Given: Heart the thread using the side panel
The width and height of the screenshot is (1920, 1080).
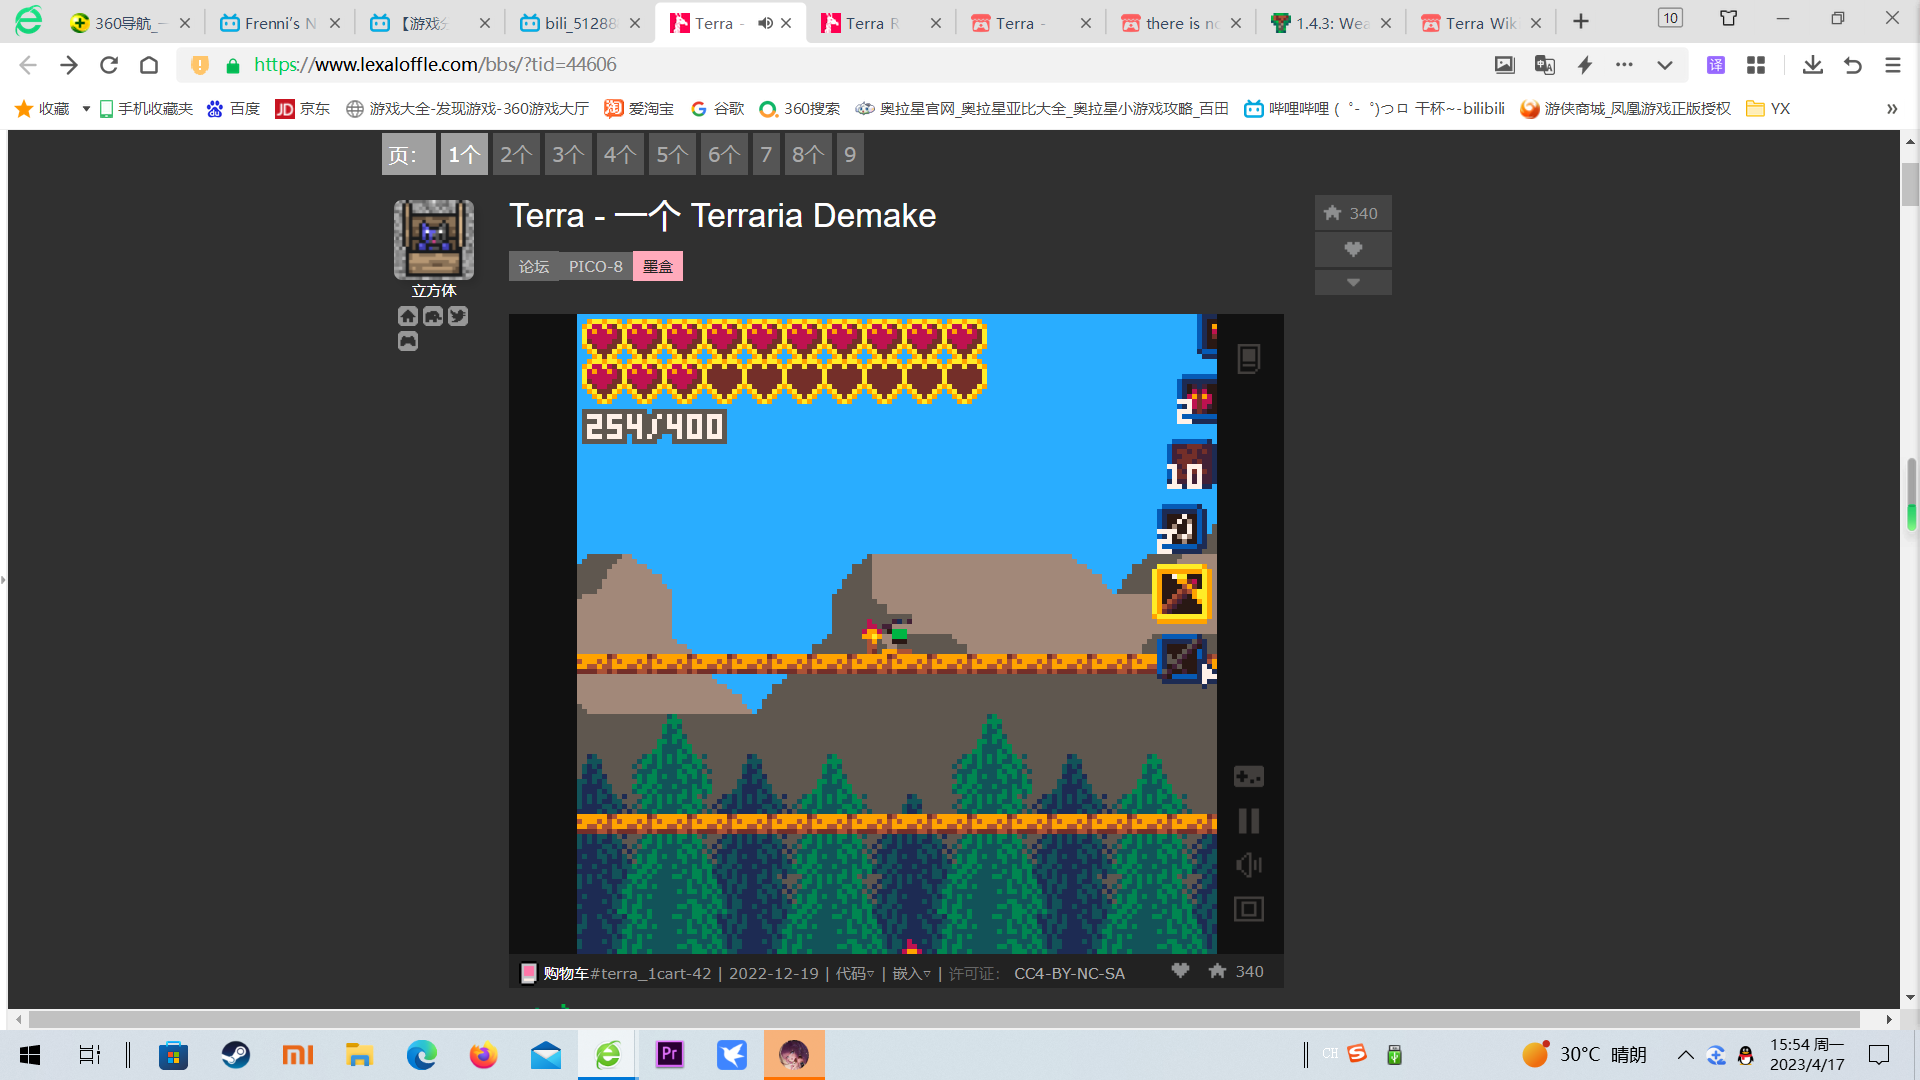Looking at the screenshot, I should (x=1352, y=249).
